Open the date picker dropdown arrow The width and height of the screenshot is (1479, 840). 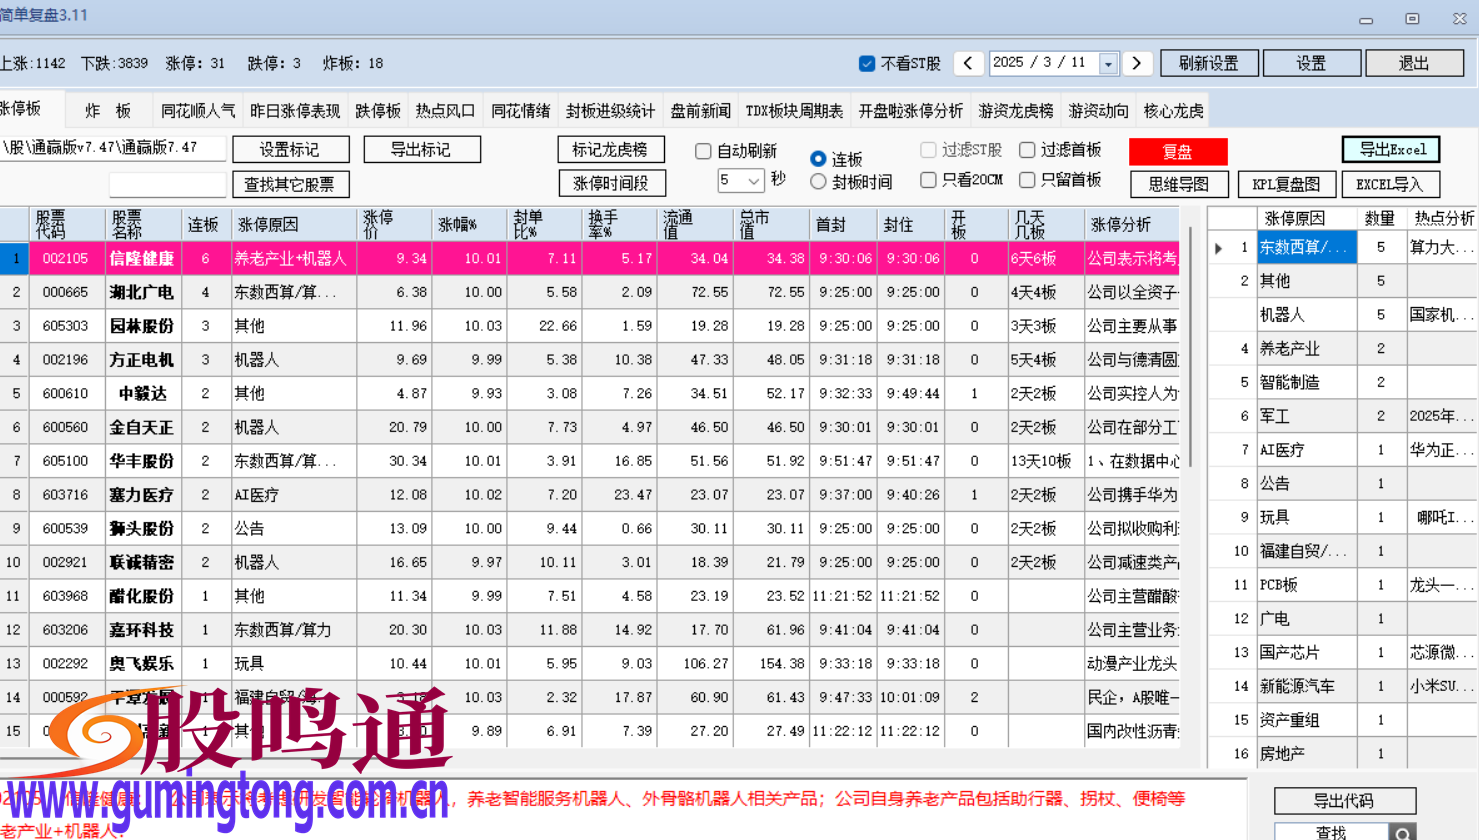[1108, 64]
